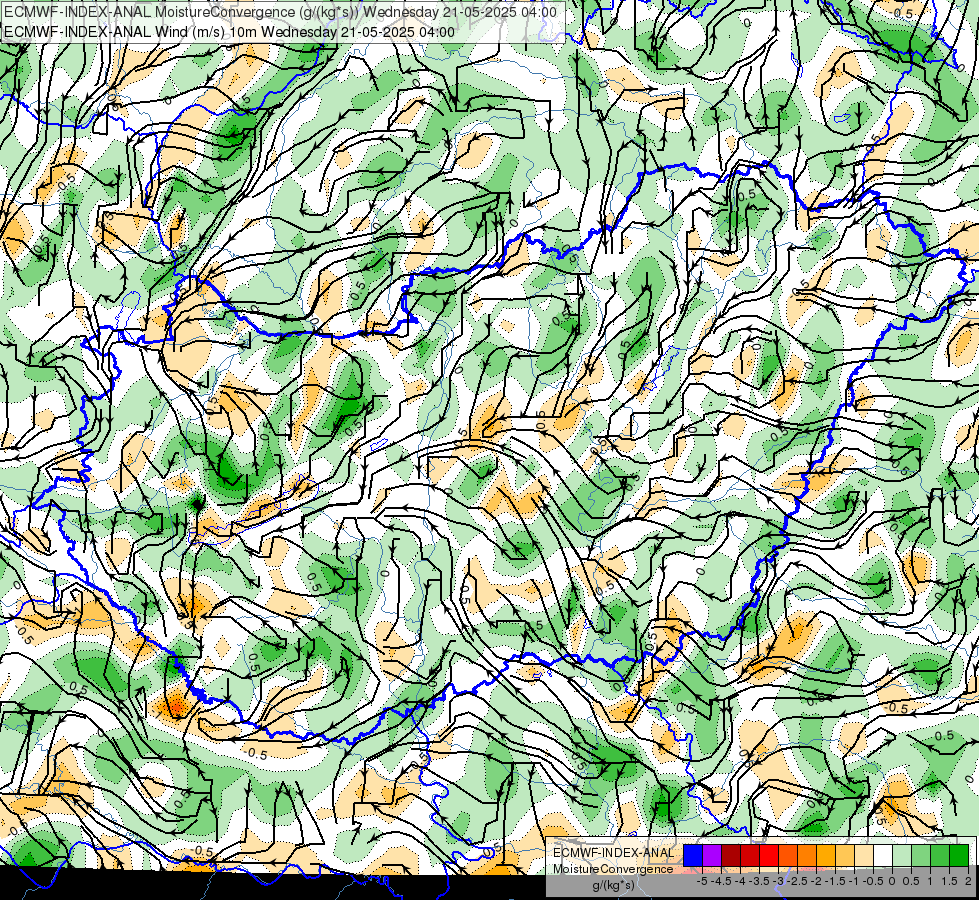The height and width of the screenshot is (900, 979).
Task: Click the legend's MoistureConvergence label
Action: tap(613, 869)
